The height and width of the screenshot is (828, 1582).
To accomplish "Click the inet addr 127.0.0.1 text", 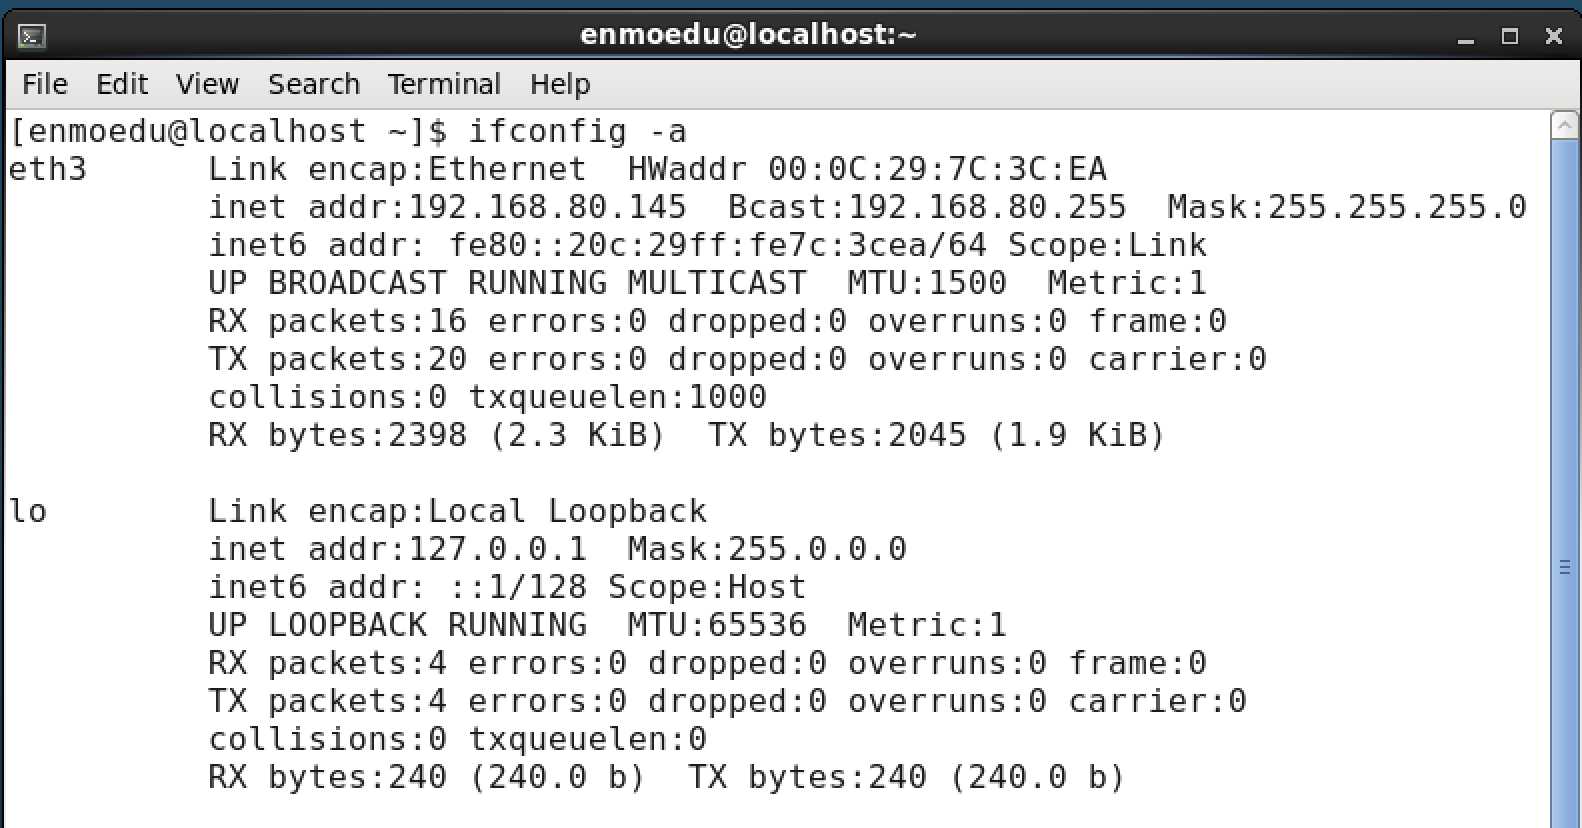I will [x=397, y=549].
